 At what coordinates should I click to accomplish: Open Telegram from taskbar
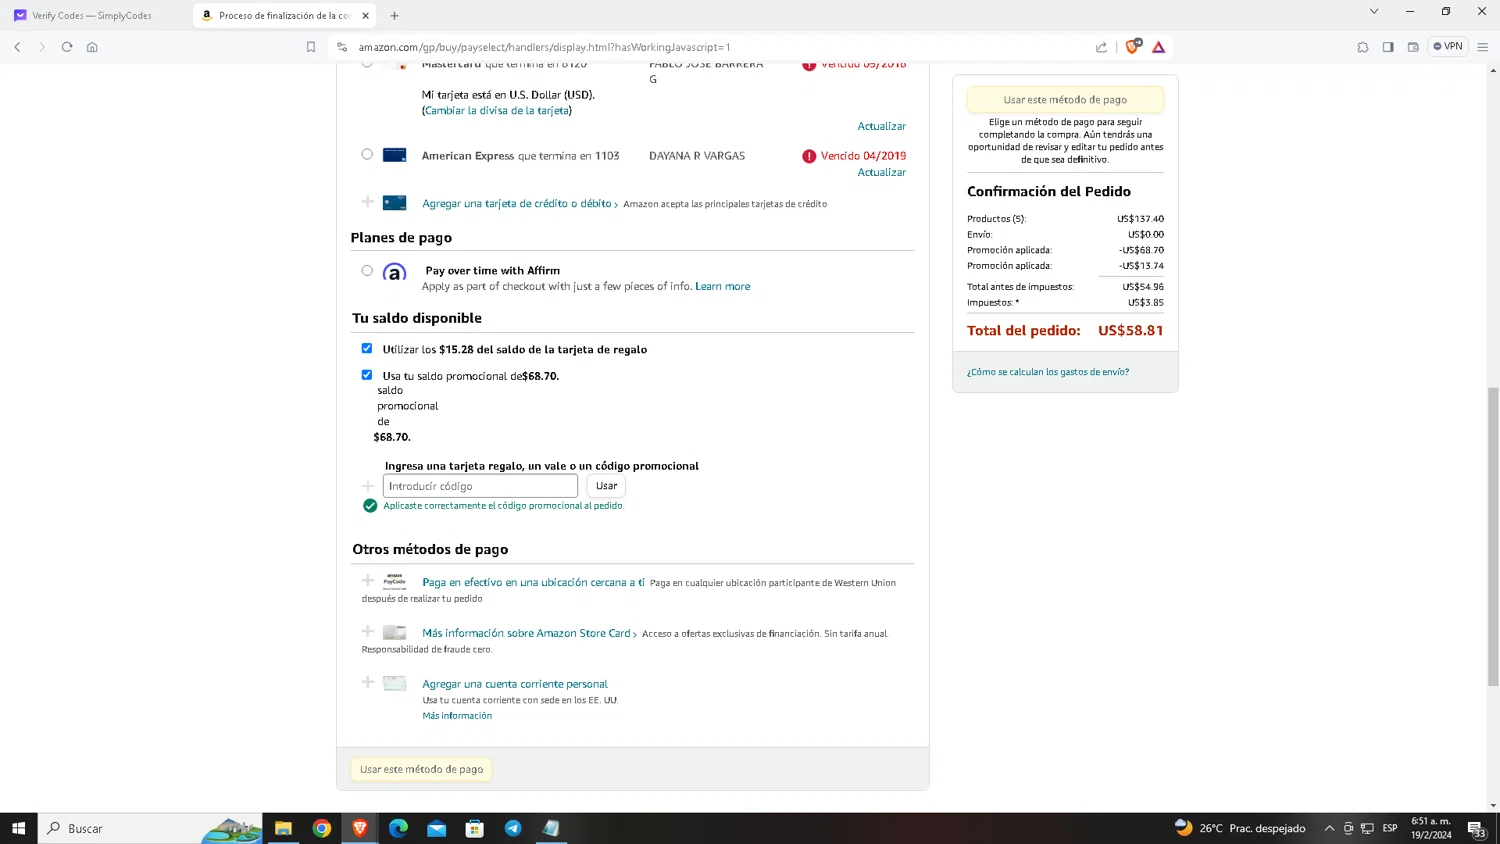coord(513,828)
